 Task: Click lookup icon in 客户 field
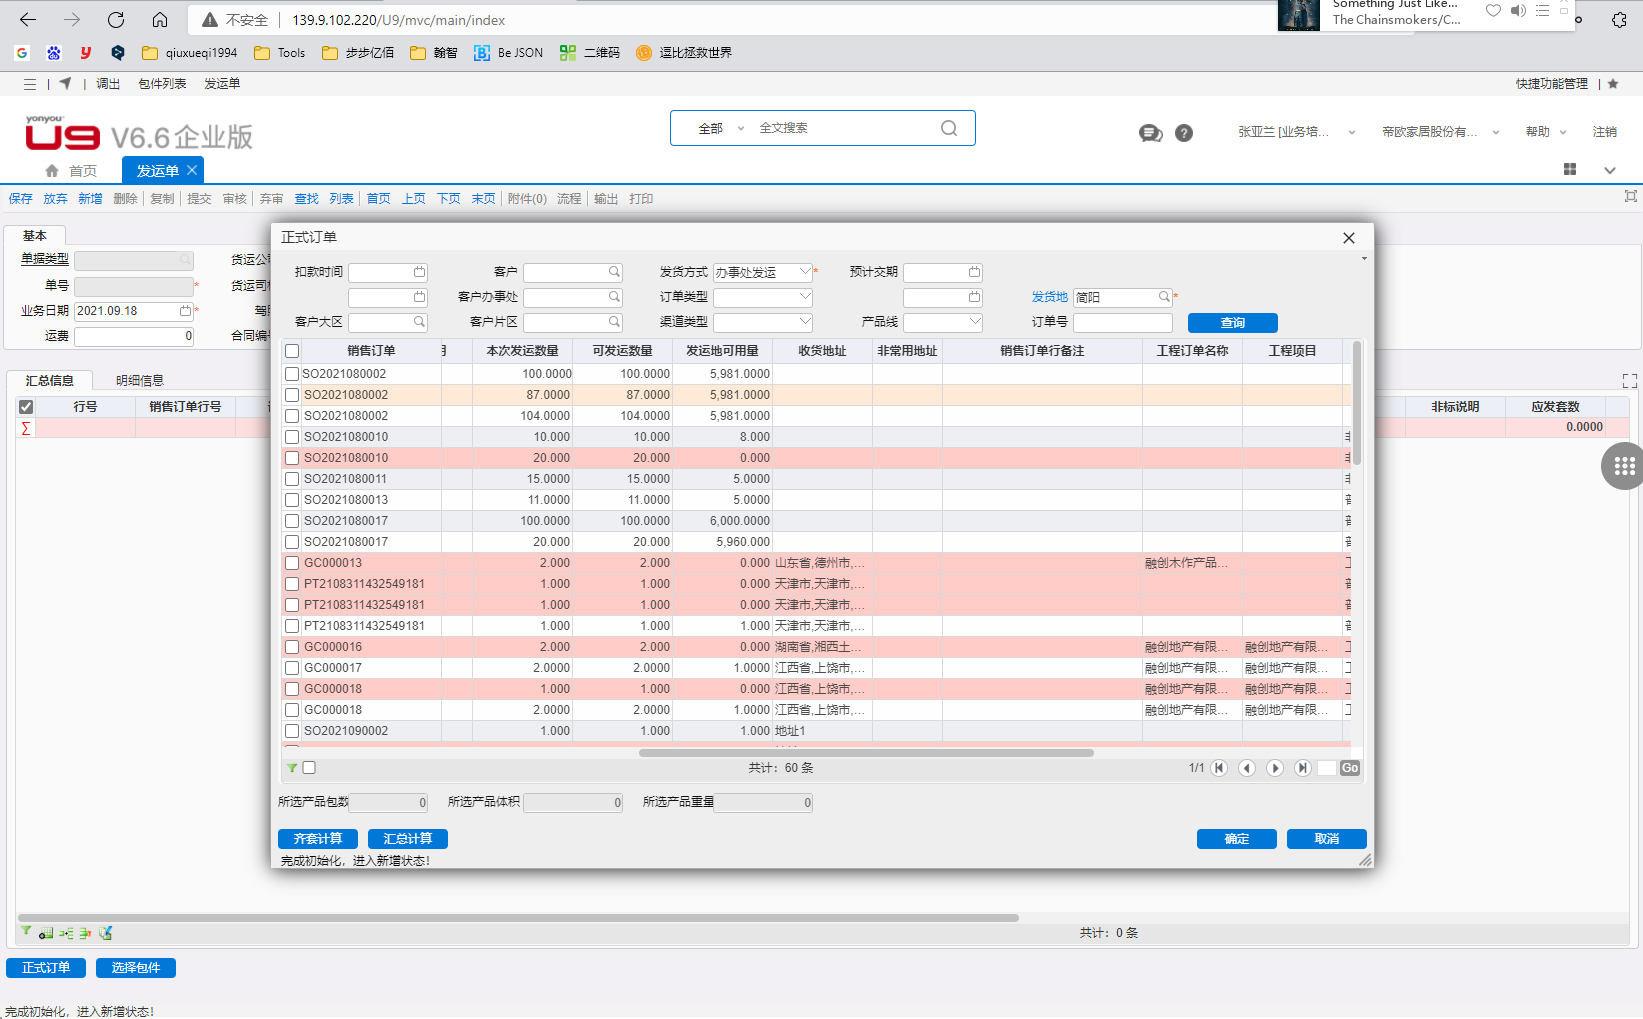614,272
